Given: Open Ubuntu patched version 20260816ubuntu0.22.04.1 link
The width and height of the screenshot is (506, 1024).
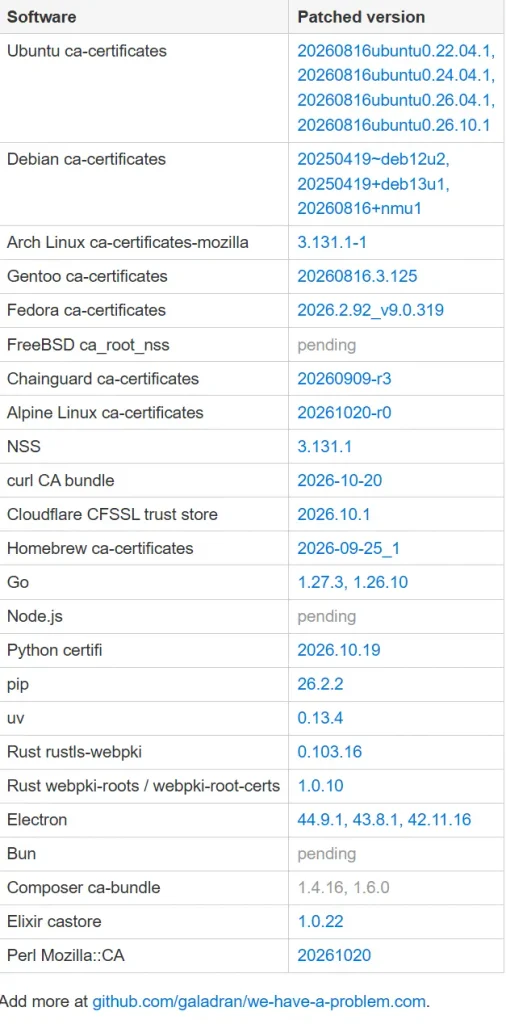Looking at the screenshot, I should coord(396,51).
